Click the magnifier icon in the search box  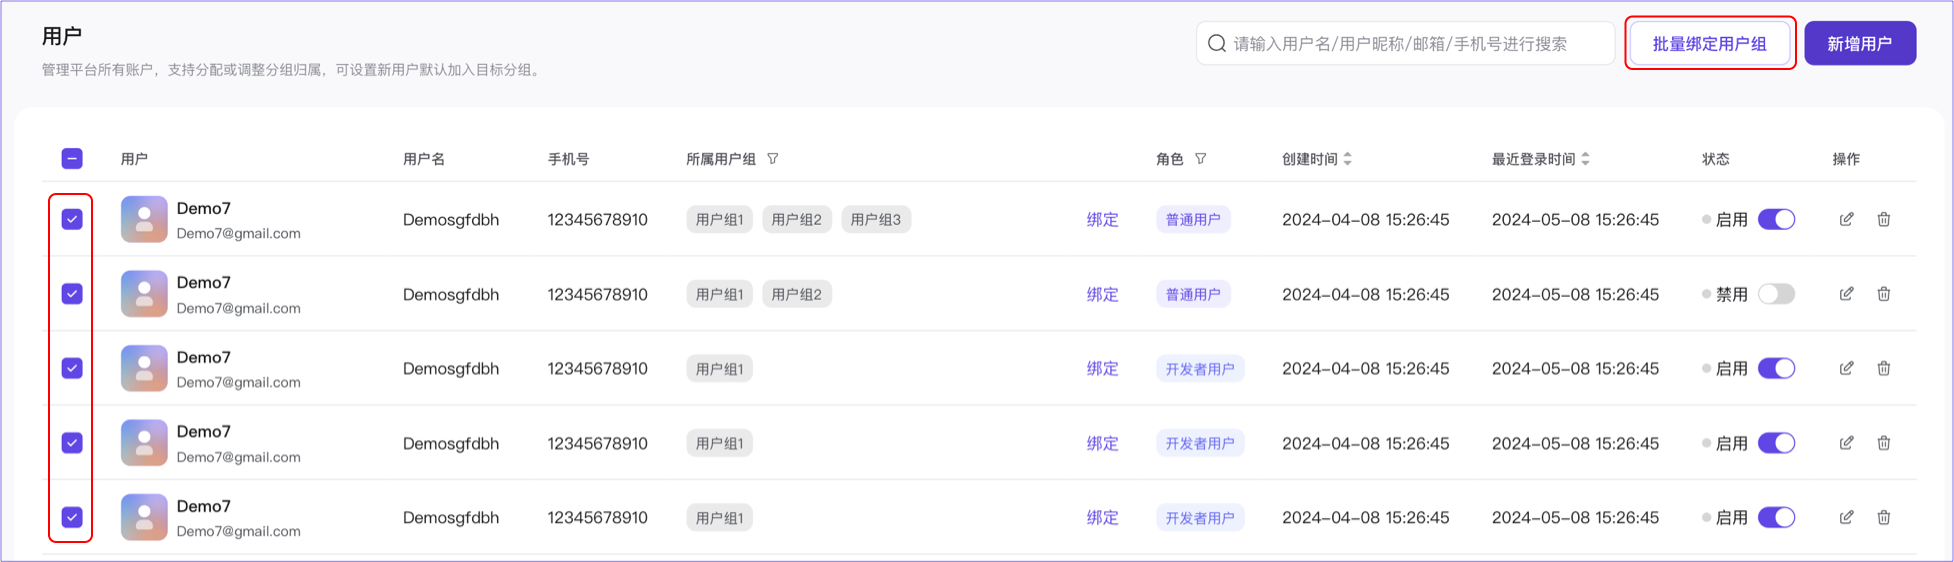click(1217, 43)
